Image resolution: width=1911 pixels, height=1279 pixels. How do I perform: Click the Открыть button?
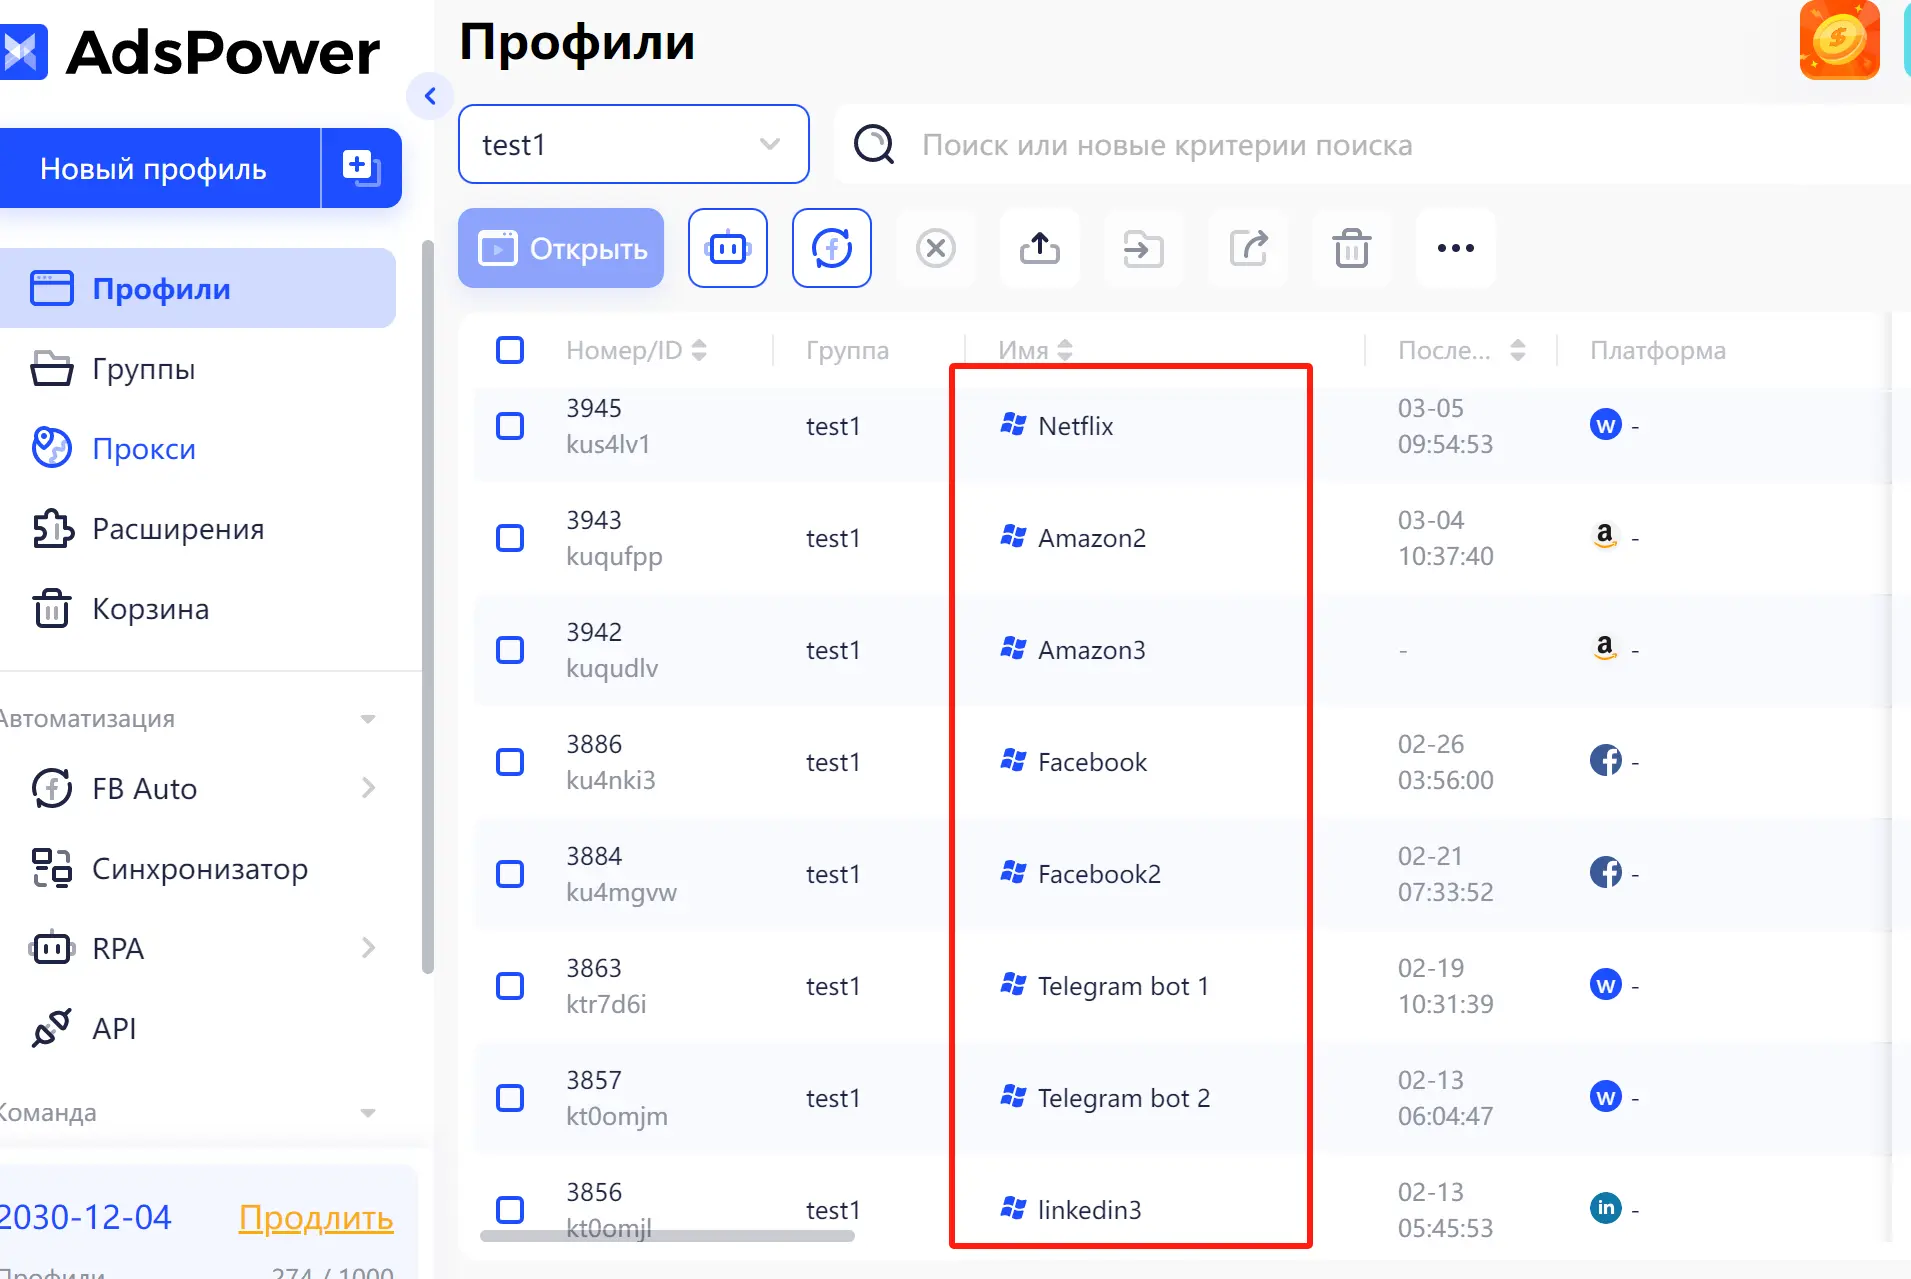pyautogui.click(x=561, y=248)
